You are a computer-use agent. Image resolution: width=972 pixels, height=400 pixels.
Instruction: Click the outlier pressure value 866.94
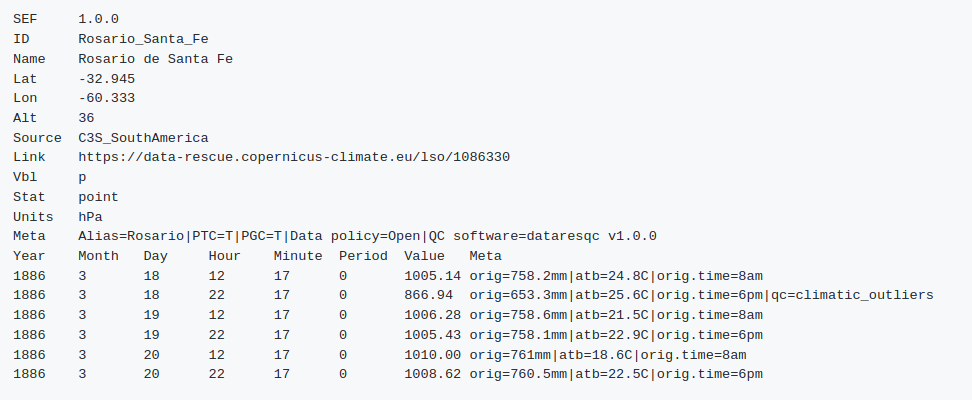coord(428,295)
